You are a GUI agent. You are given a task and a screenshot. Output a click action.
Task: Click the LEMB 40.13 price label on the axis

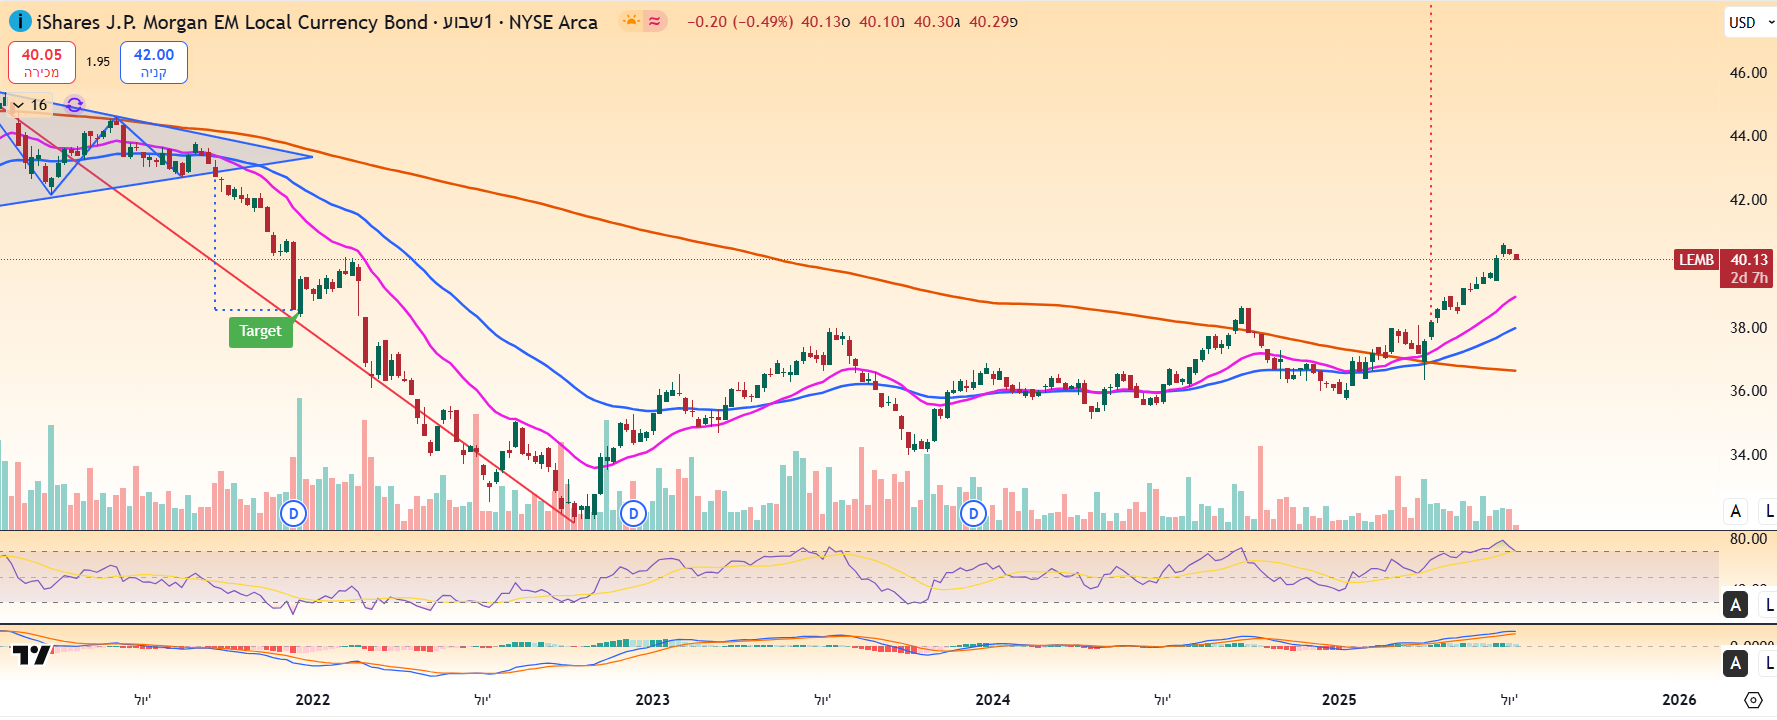pyautogui.click(x=1723, y=259)
